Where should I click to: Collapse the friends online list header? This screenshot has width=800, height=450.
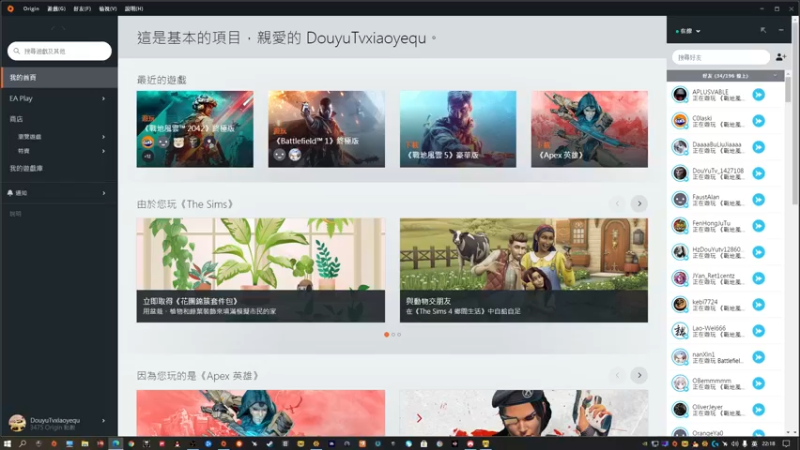click(725, 76)
